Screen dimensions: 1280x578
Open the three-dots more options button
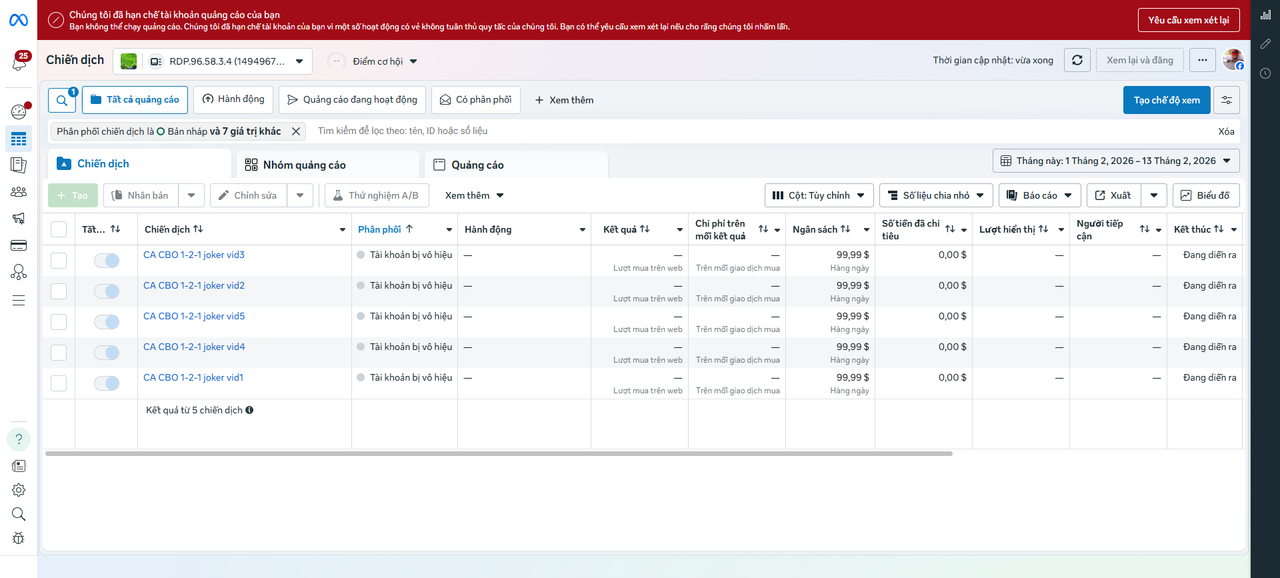[1203, 60]
